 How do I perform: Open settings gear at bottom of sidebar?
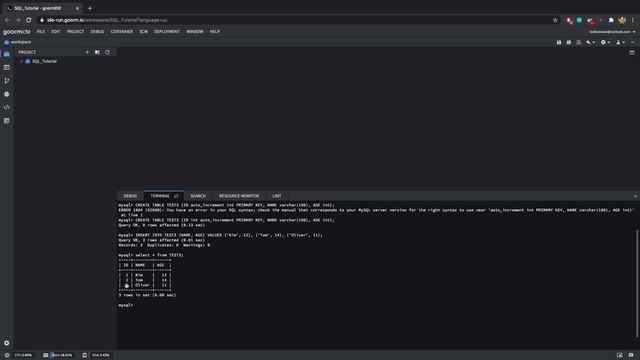(x=7, y=343)
